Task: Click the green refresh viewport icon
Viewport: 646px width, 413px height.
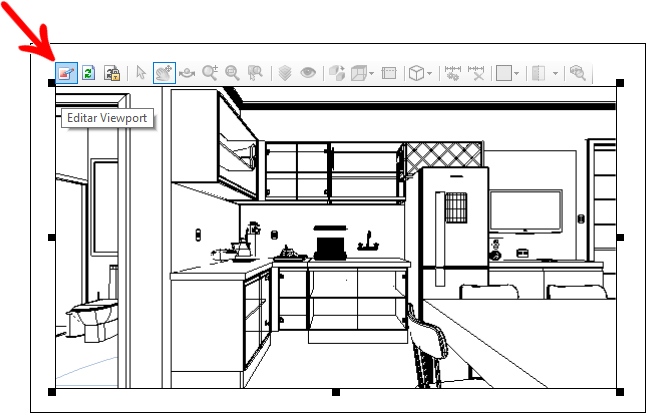Action: [89, 73]
